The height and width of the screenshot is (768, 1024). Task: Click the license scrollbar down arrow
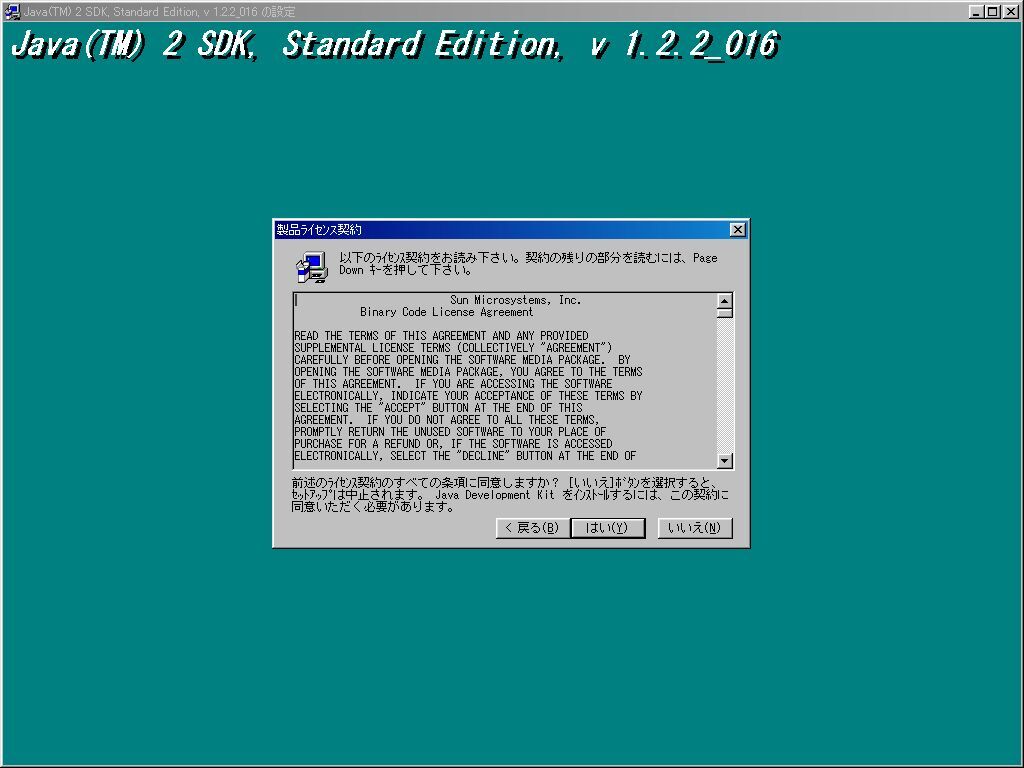click(724, 461)
